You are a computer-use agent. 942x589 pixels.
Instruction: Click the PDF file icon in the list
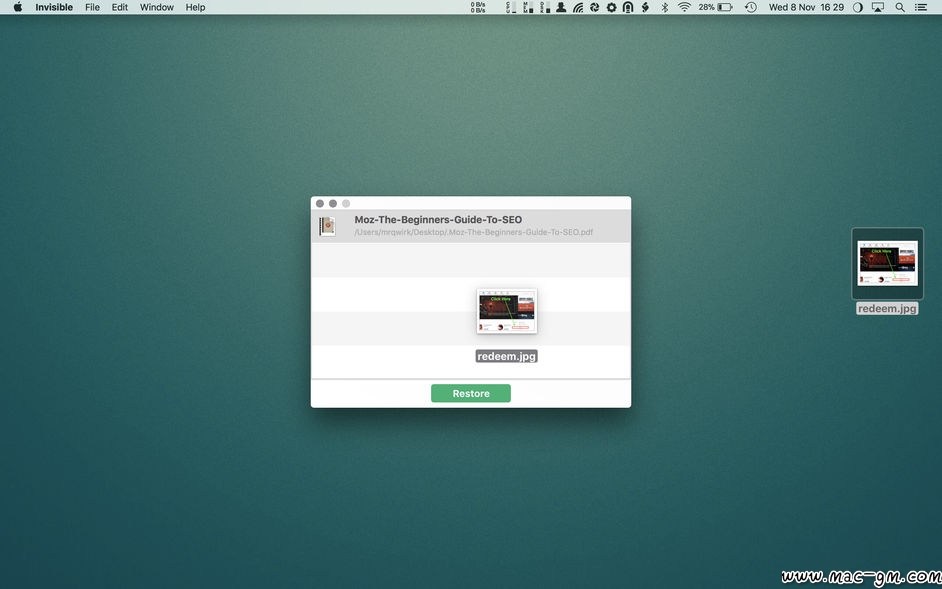click(327, 227)
